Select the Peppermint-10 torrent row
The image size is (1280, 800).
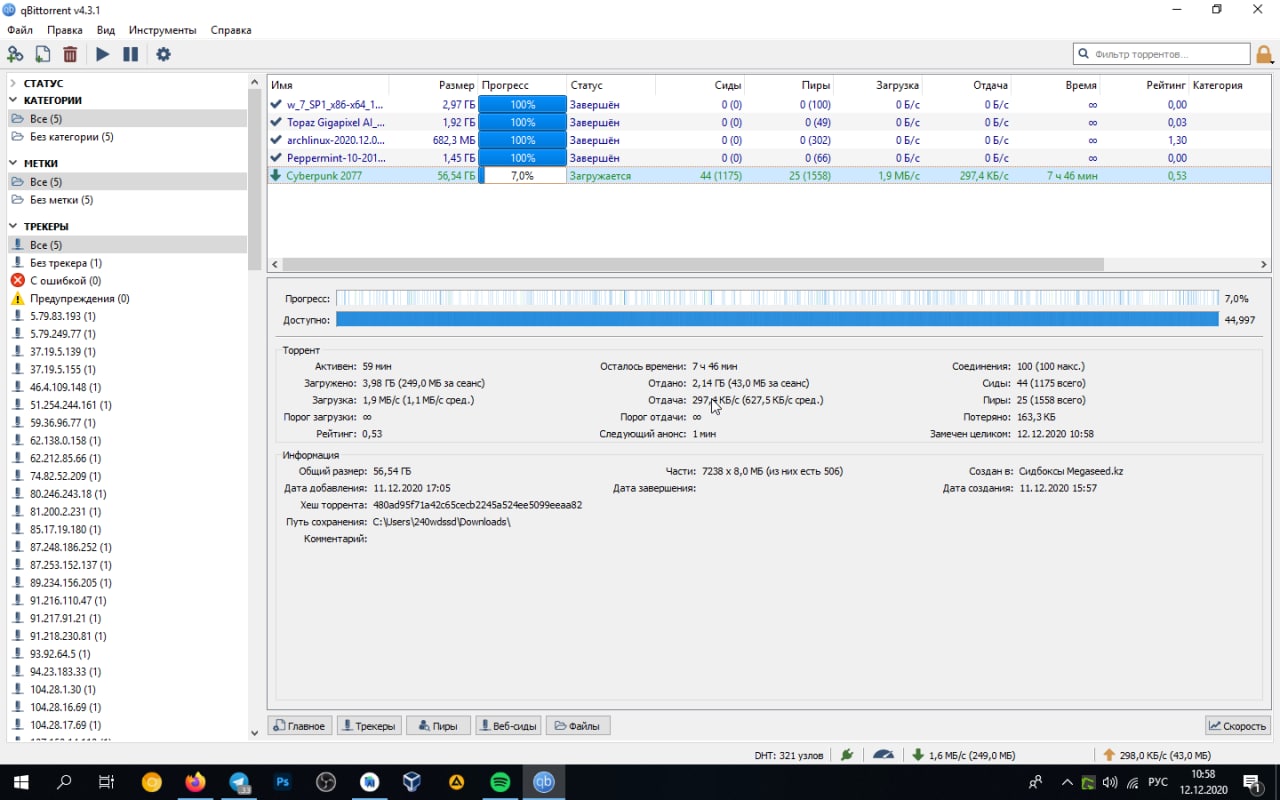tap(769, 158)
